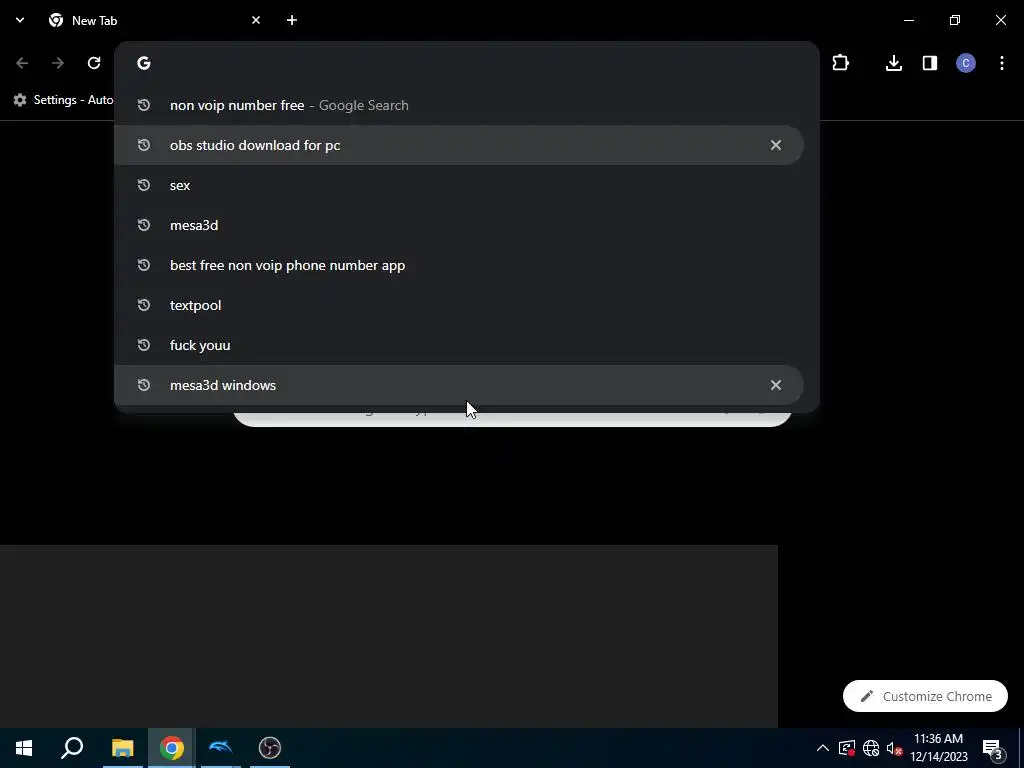Select the 'mesa3d' suggestion
The image size is (1024, 768).
(458, 225)
